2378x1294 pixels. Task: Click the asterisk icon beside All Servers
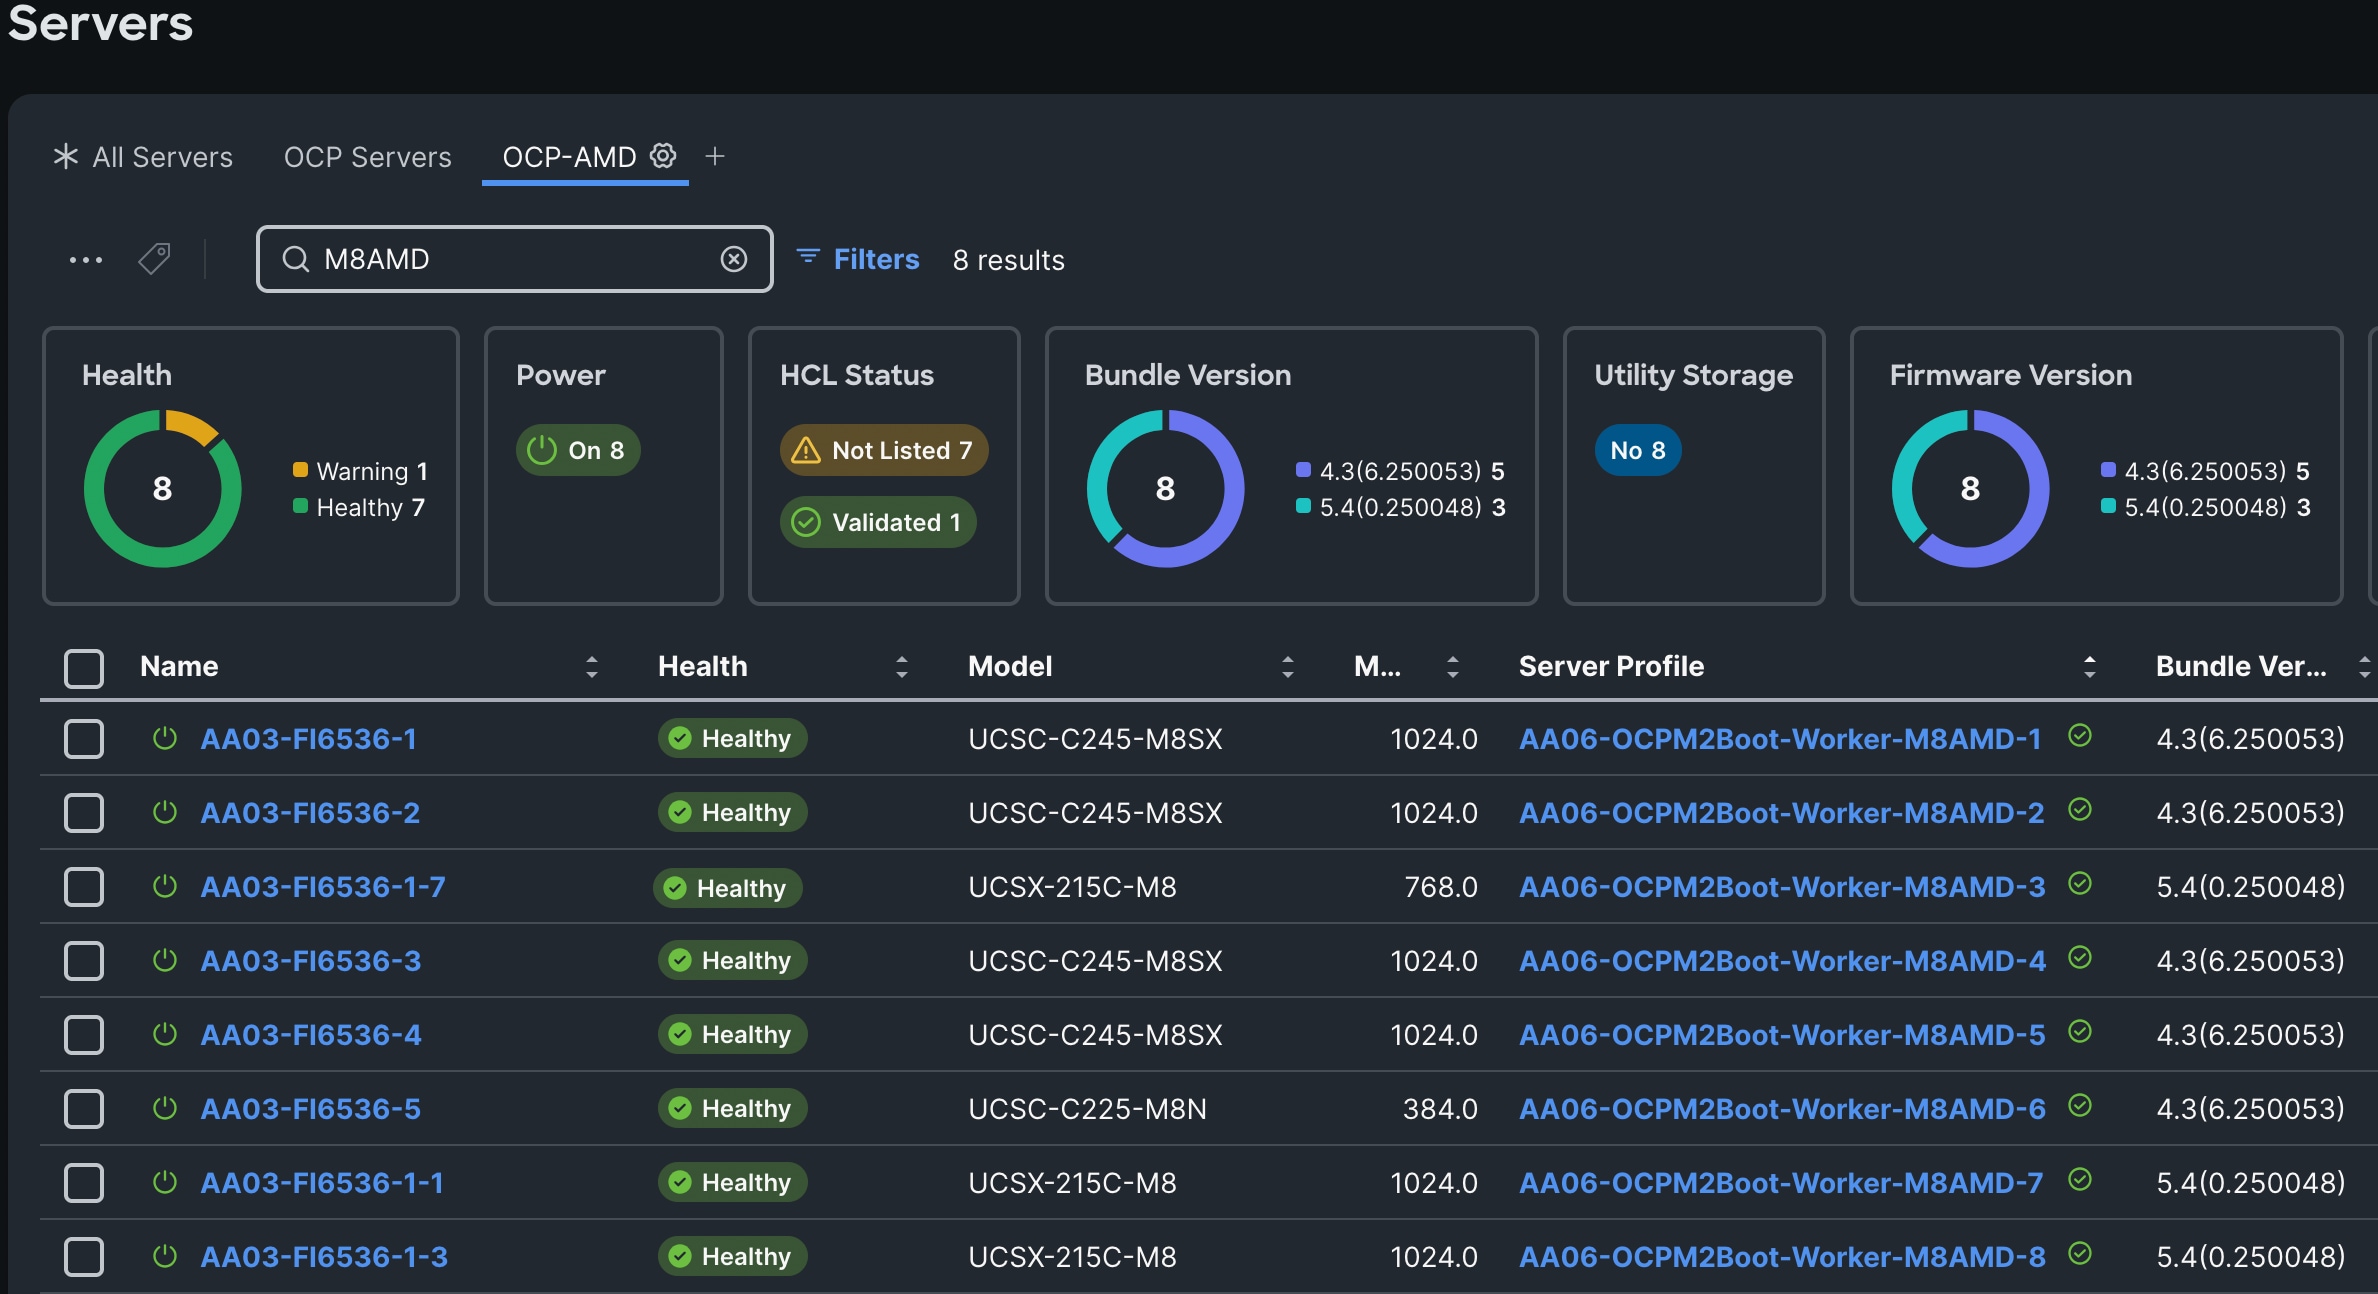coord(66,156)
